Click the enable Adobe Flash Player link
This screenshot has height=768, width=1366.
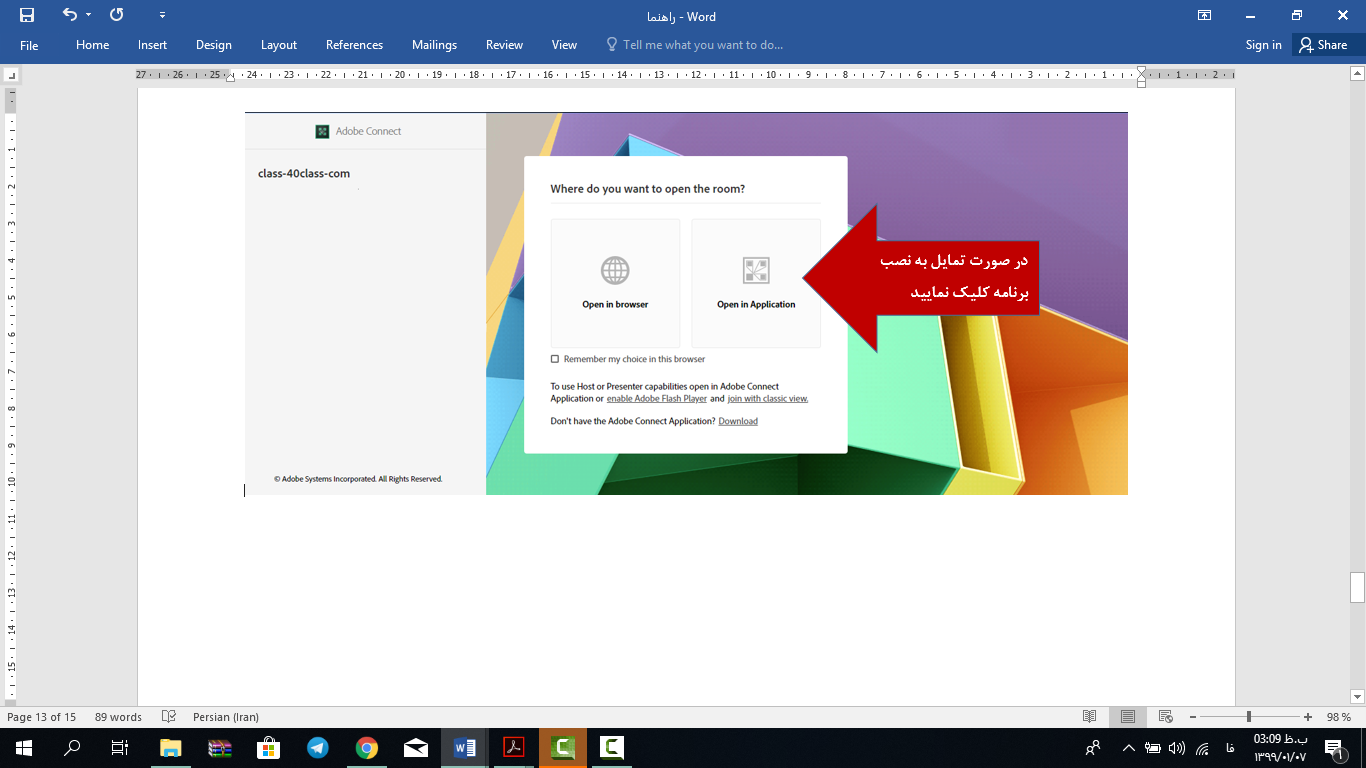click(x=657, y=399)
